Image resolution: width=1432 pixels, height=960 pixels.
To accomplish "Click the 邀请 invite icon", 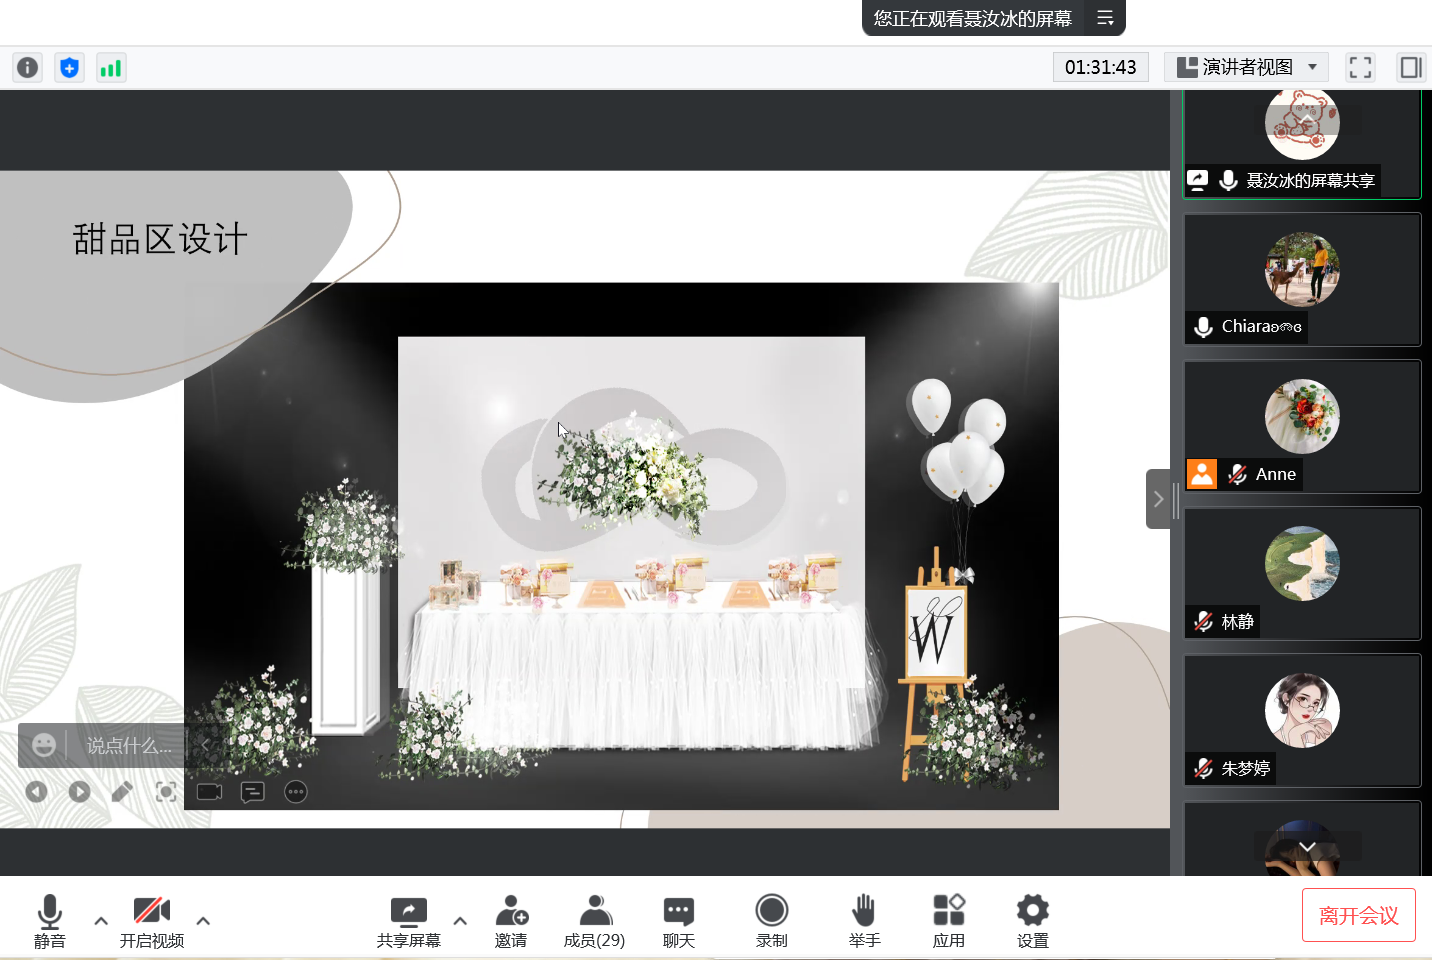I will pyautogui.click(x=511, y=920).
